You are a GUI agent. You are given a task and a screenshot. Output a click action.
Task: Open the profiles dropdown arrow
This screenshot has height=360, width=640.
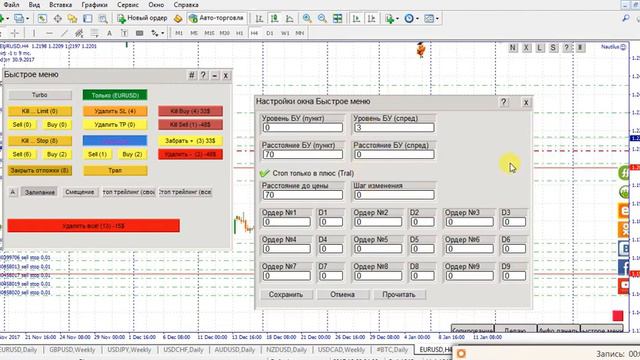[27, 18]
